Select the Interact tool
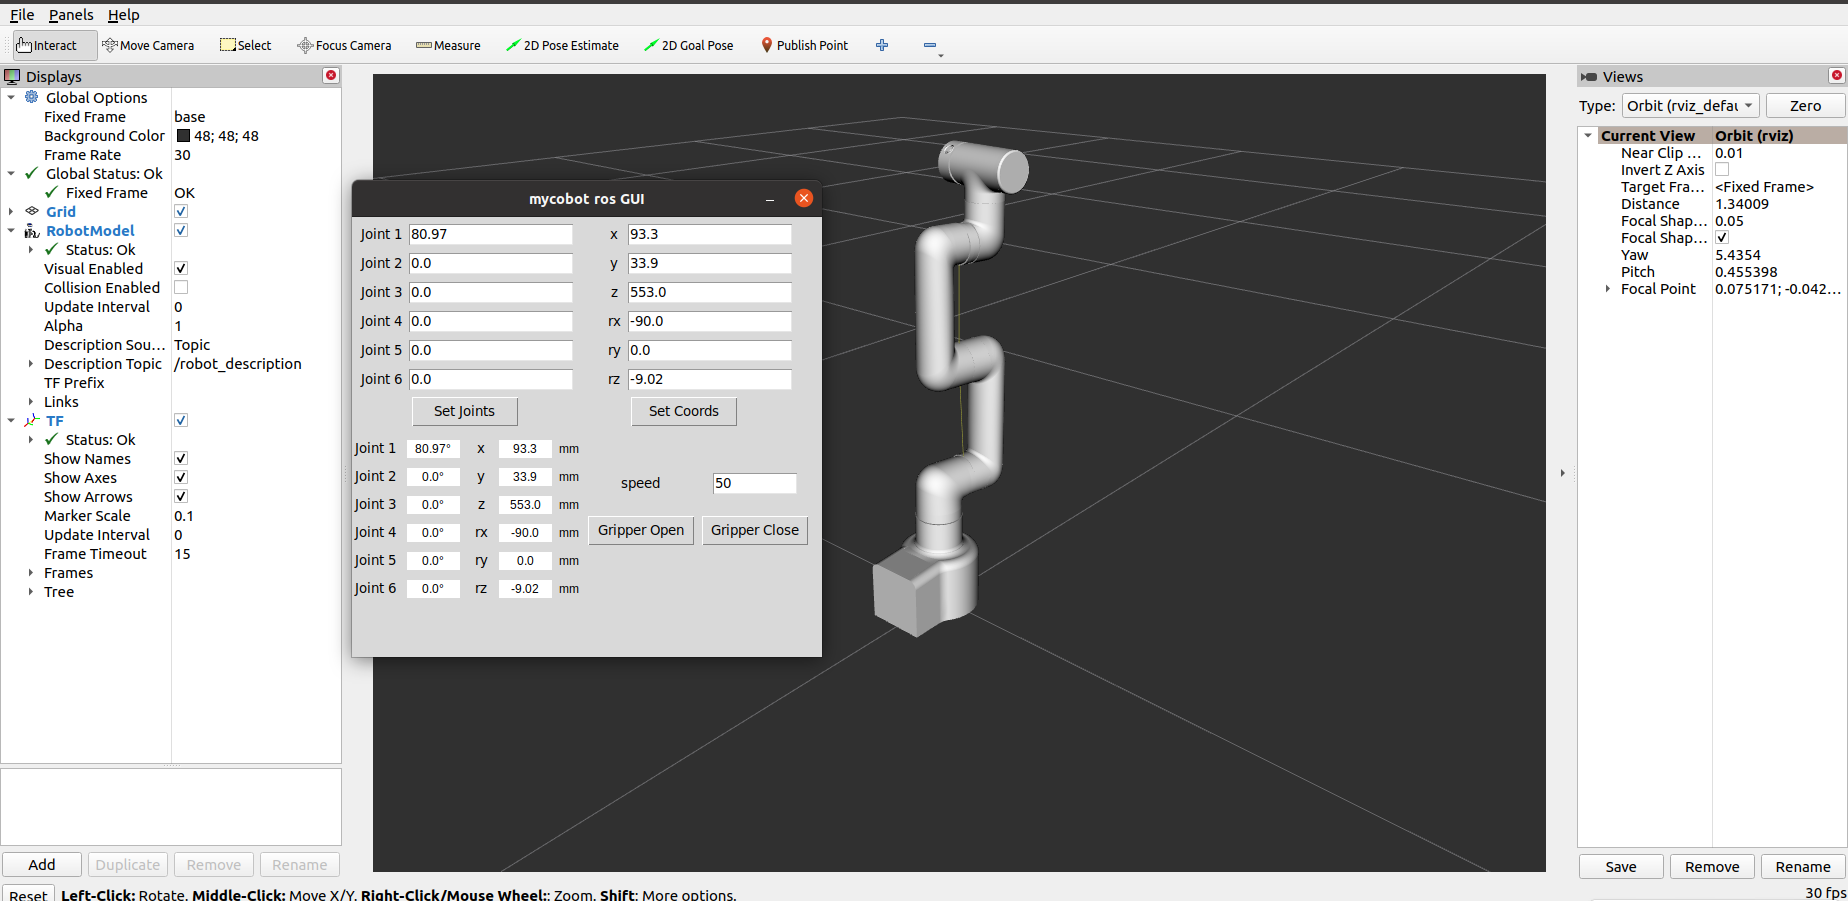Viewport: 1848px width, 901px height. [47, 45]
